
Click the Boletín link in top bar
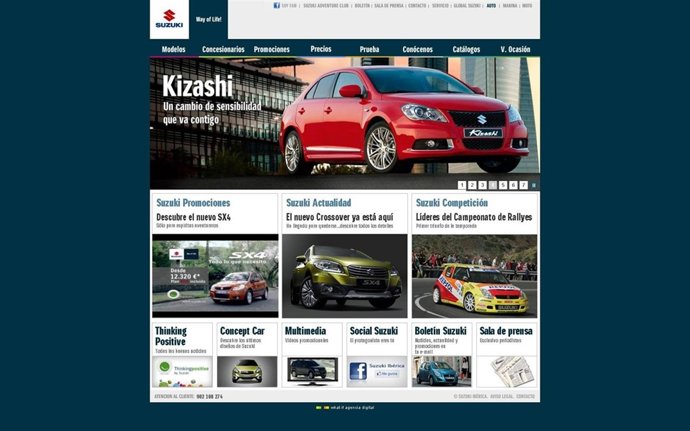362,6
